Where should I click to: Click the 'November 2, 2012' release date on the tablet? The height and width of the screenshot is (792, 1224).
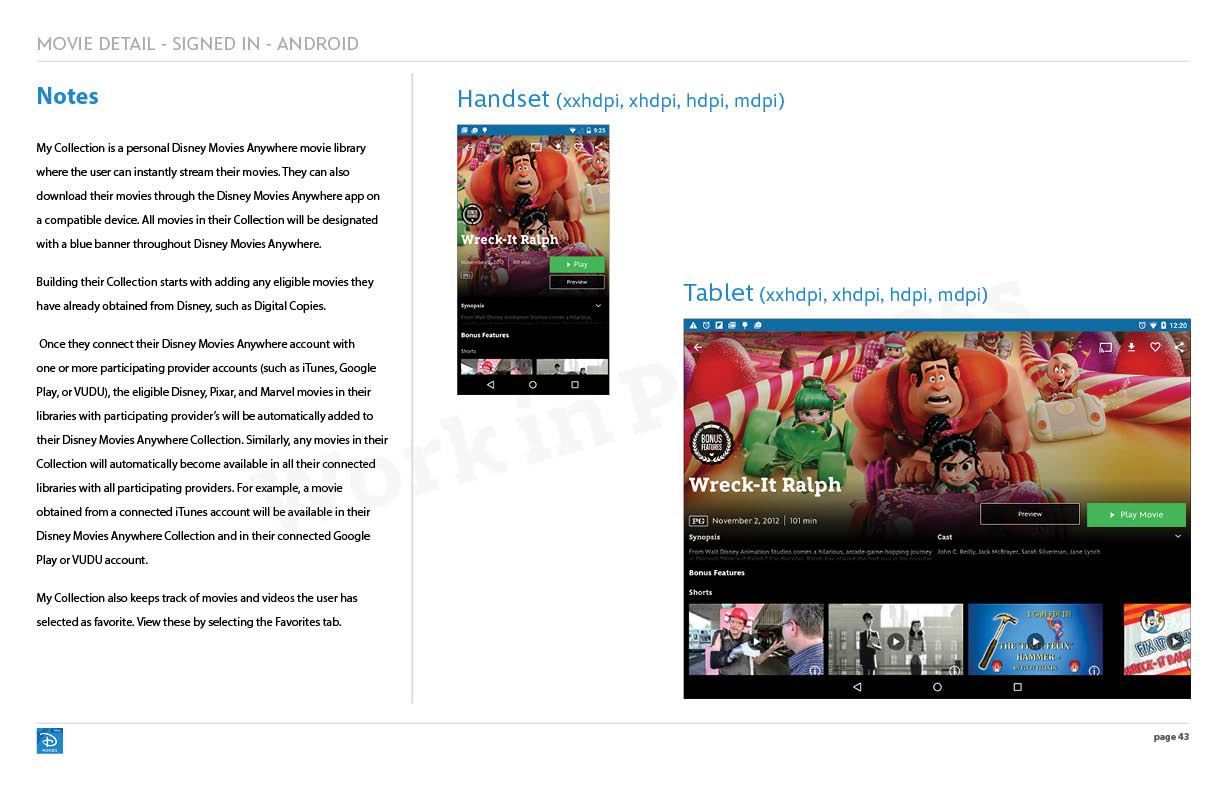tap(747, 521)
